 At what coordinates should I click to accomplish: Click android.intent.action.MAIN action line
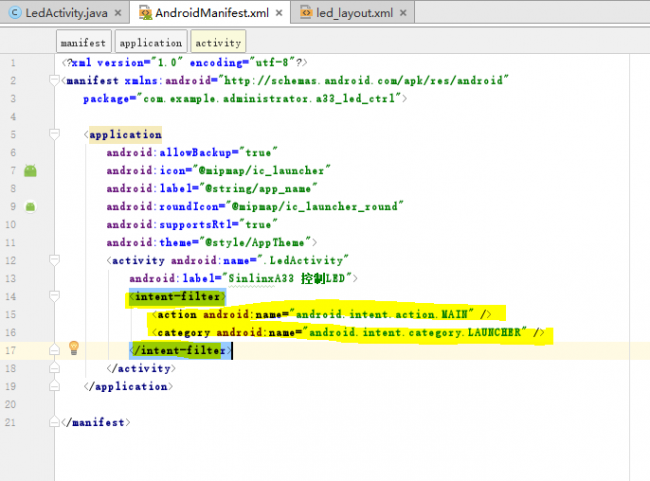click(321, 315)
